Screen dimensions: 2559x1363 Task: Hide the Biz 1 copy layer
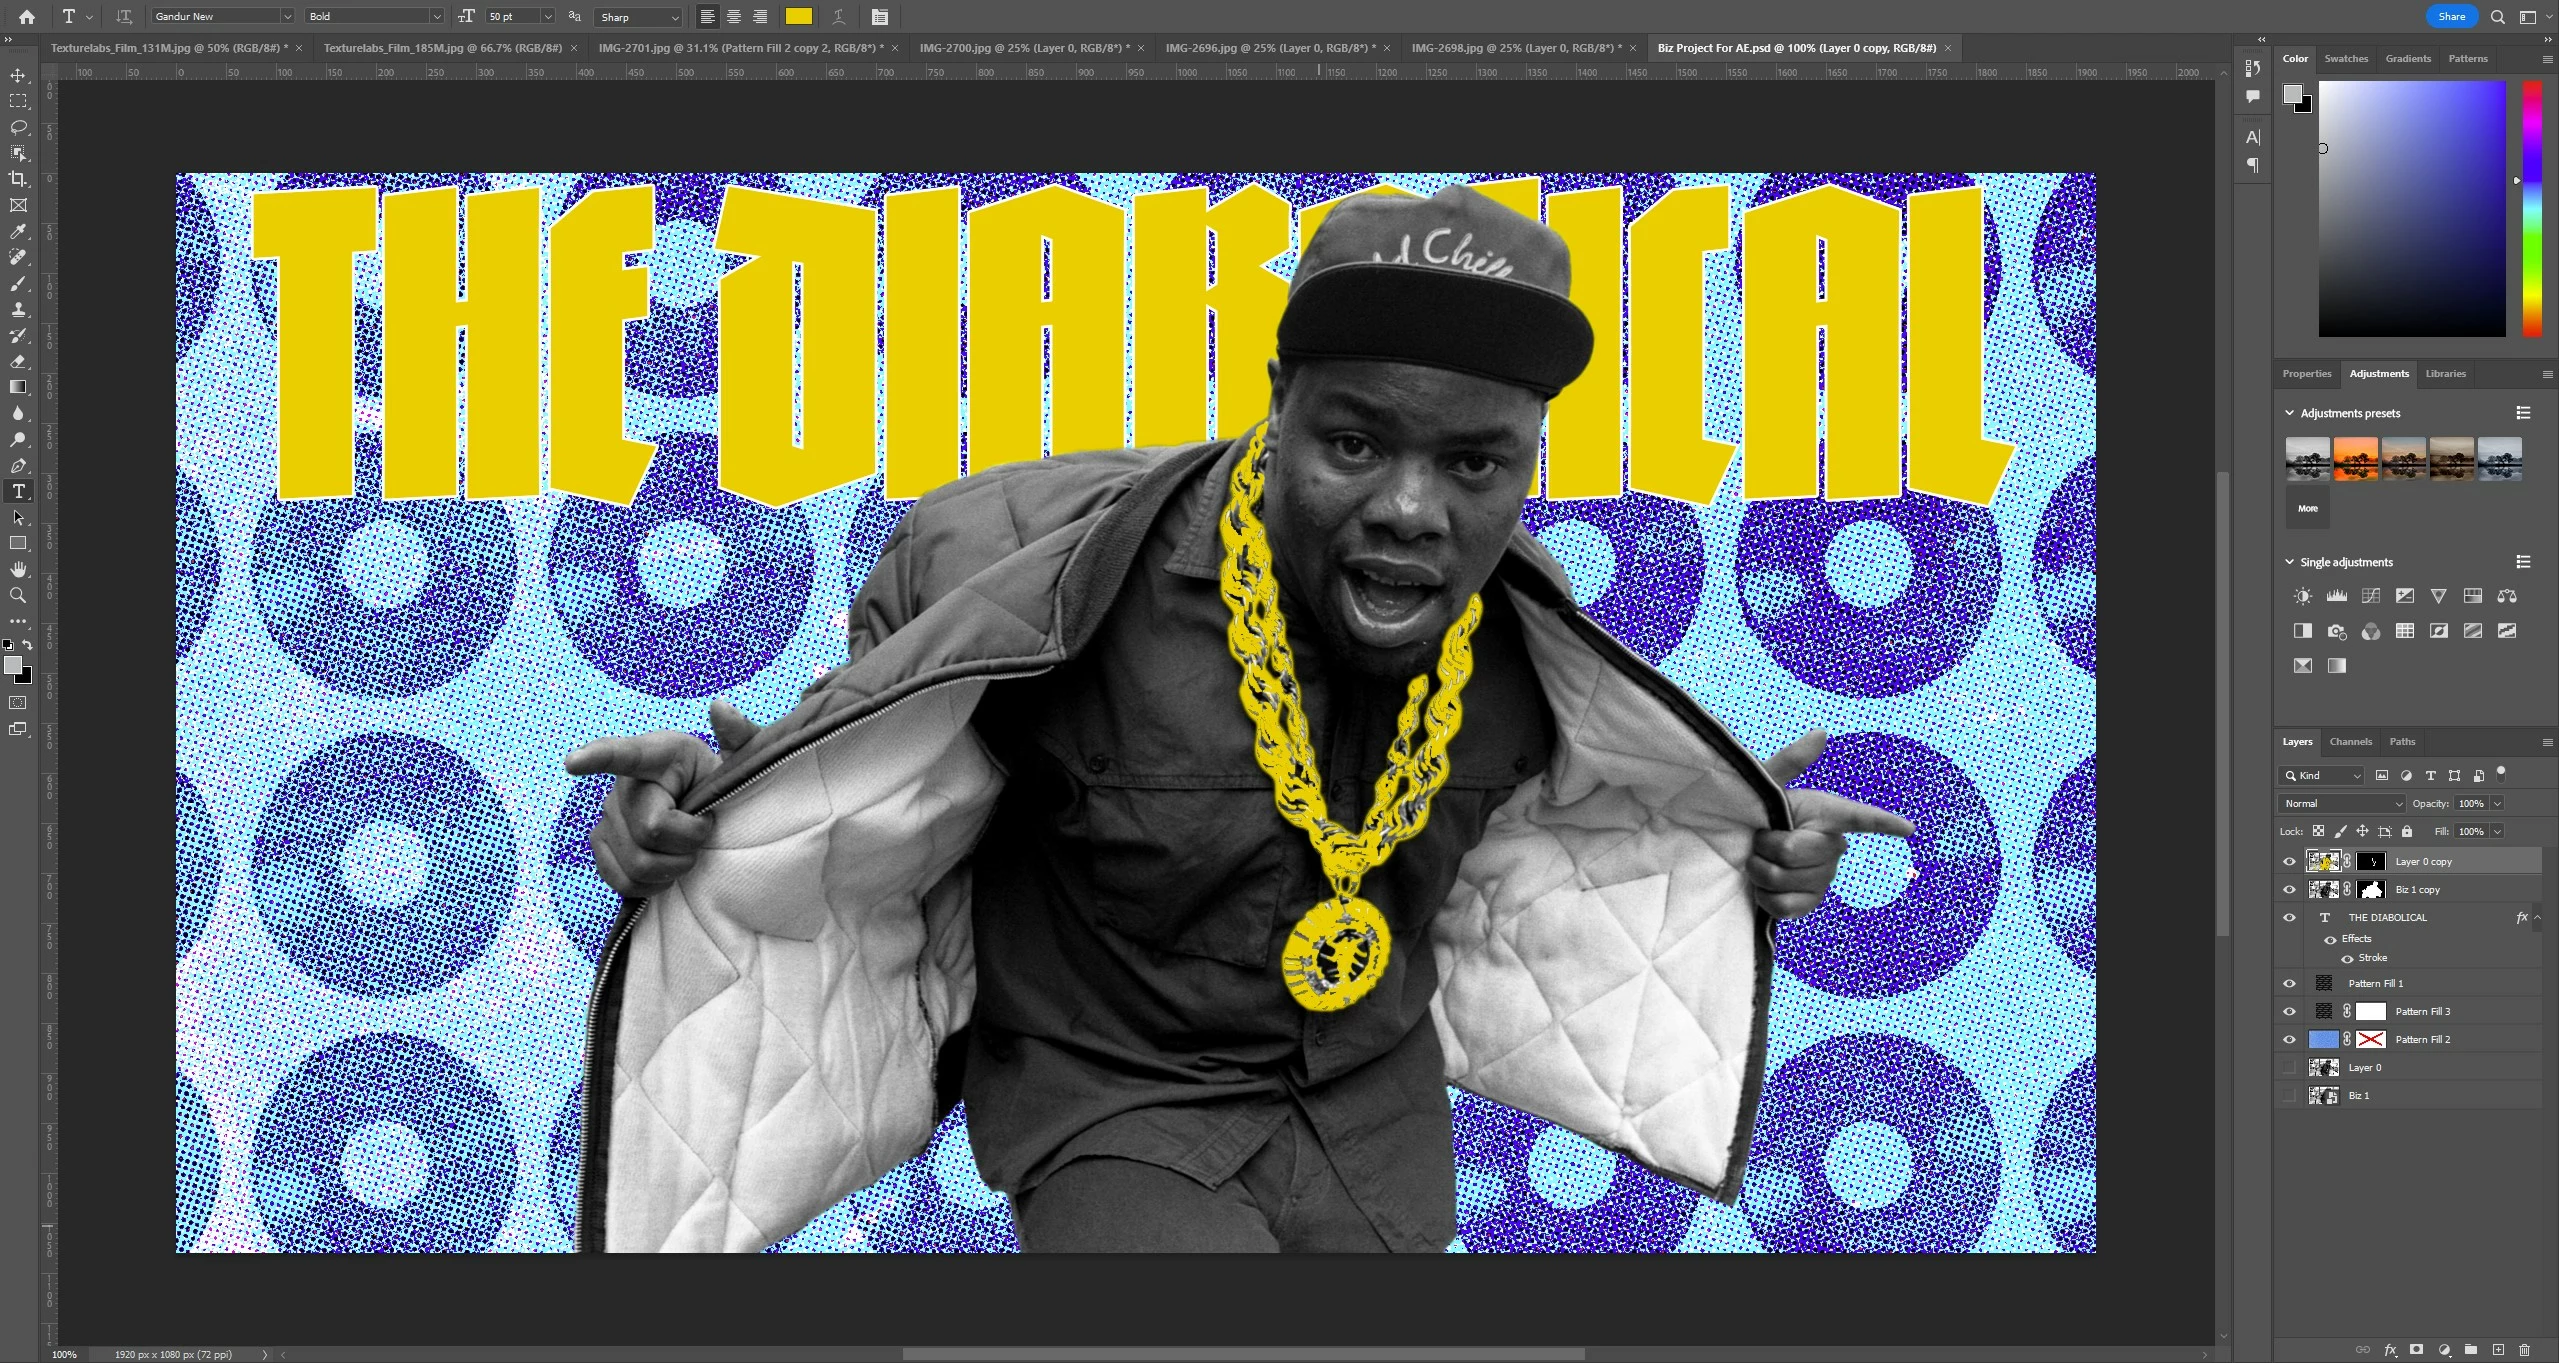point(2289,889)
